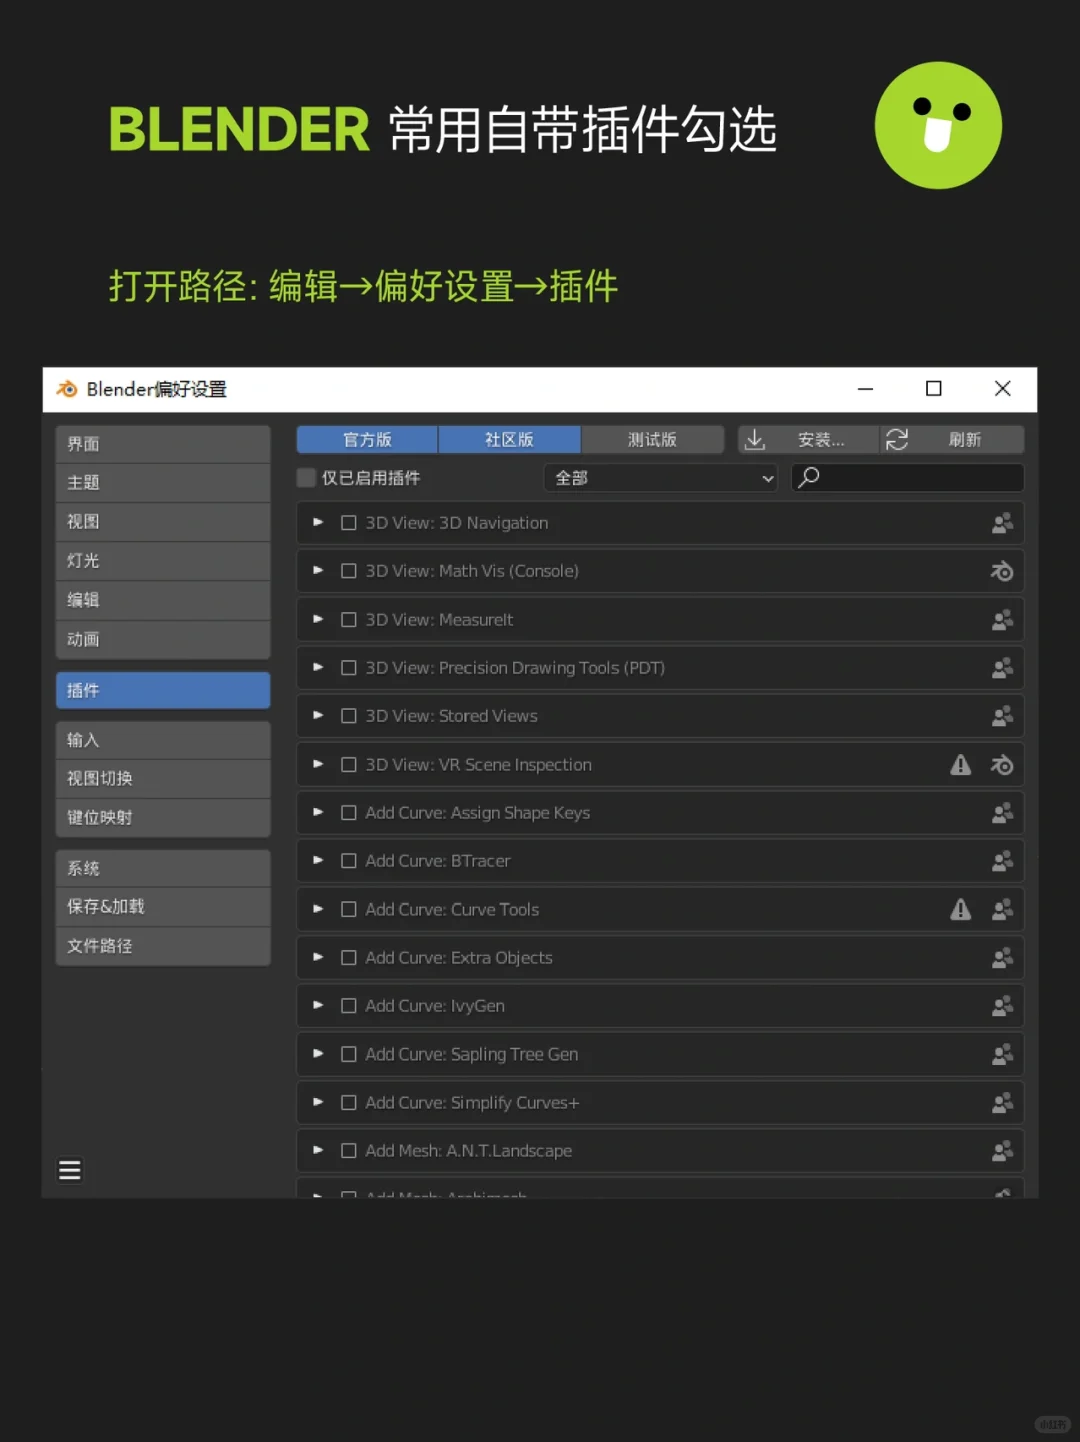Click community icon on Assign Shape Keys row
The height and width of the screenshot is (1442, 1080).
point(1002,813)
